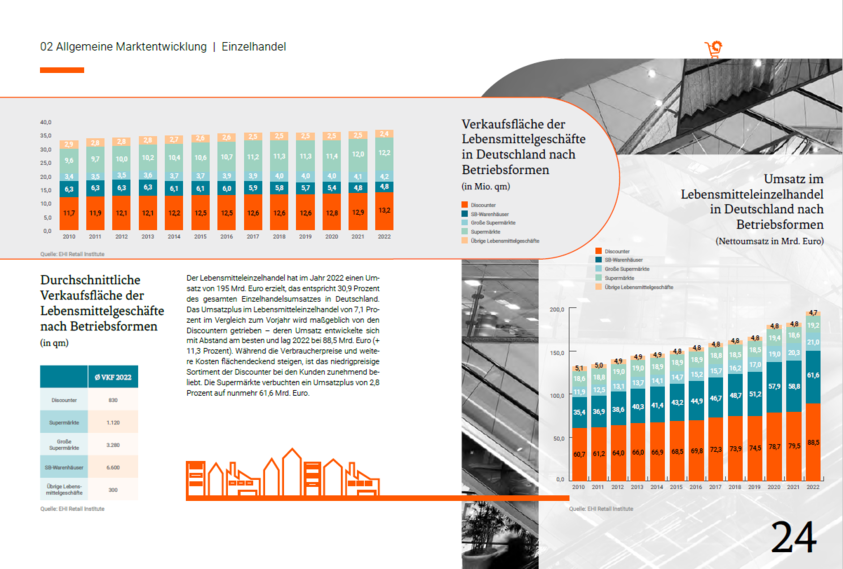Click bar label '4,7' atop 2022 Umsatz bar
Screen dimensions: 843x569
click(813, 312)
